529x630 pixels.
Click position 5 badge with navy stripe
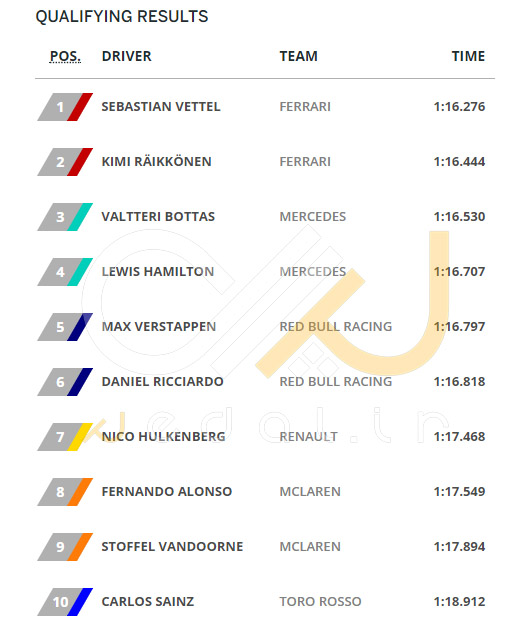[65, 327]
